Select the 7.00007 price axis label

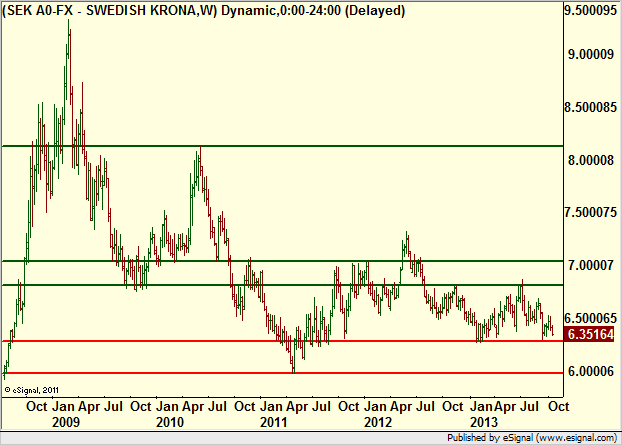coord(591,265)
